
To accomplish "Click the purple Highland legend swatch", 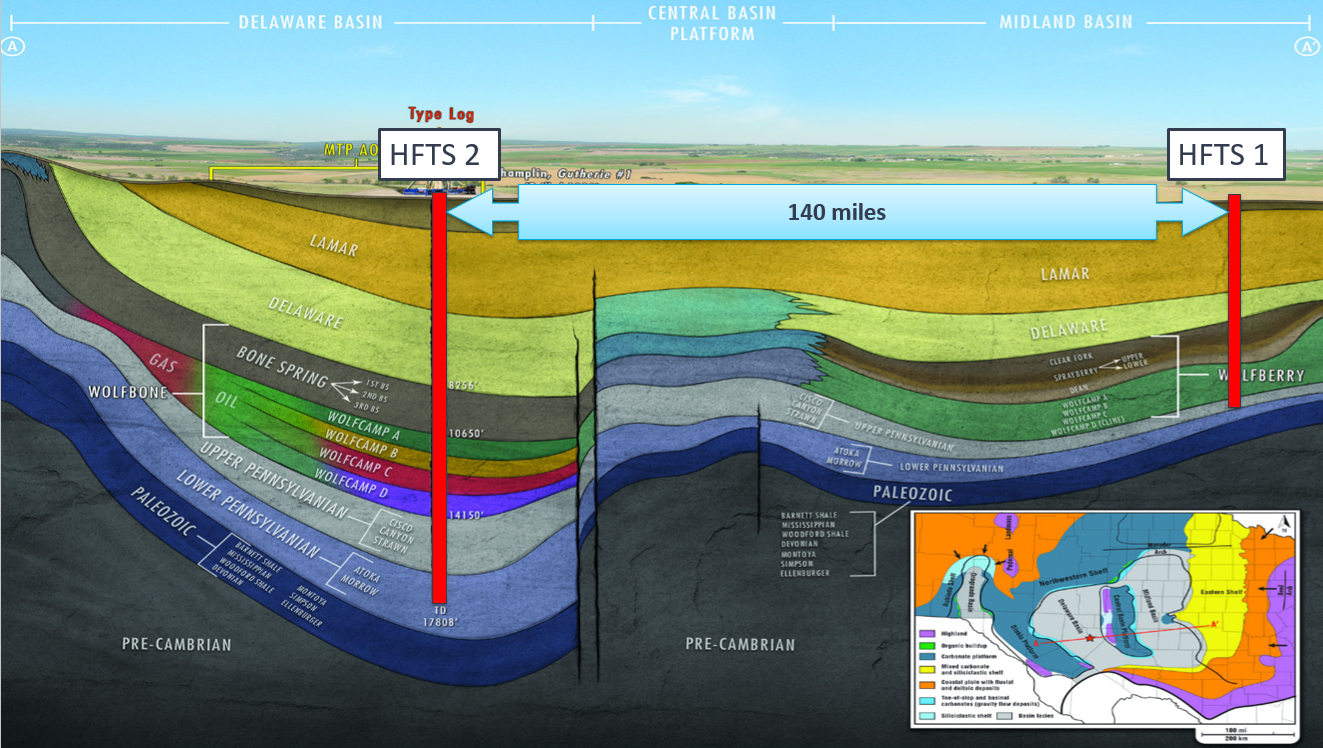I will 928,634.
